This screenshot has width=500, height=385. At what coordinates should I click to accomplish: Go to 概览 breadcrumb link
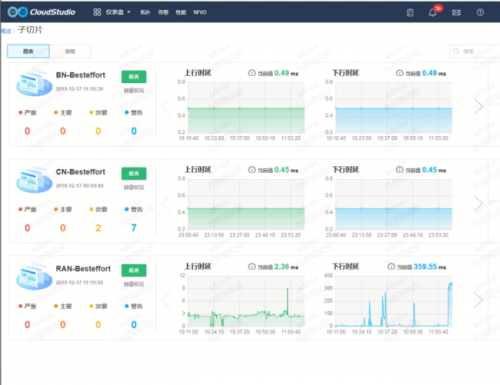tap(6, 31)
